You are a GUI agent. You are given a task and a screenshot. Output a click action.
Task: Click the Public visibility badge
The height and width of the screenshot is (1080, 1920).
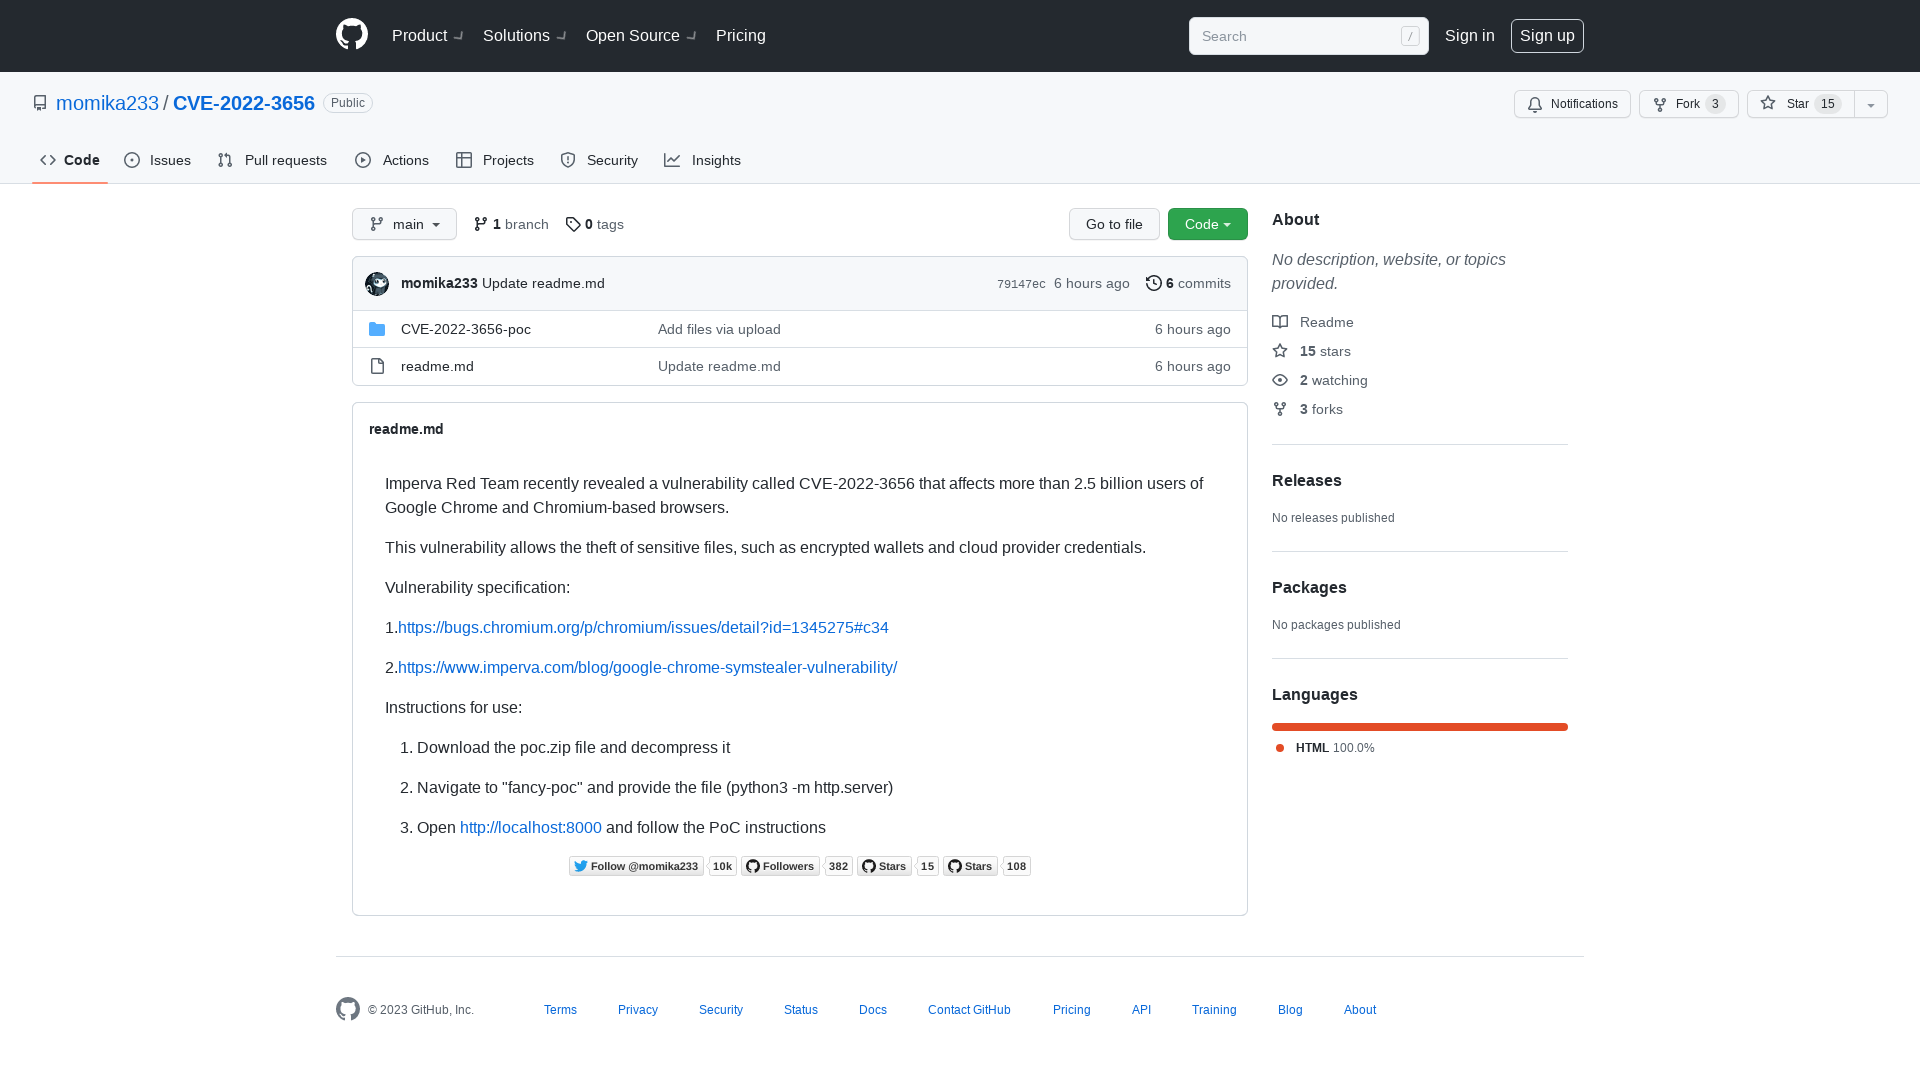point(348,103)
